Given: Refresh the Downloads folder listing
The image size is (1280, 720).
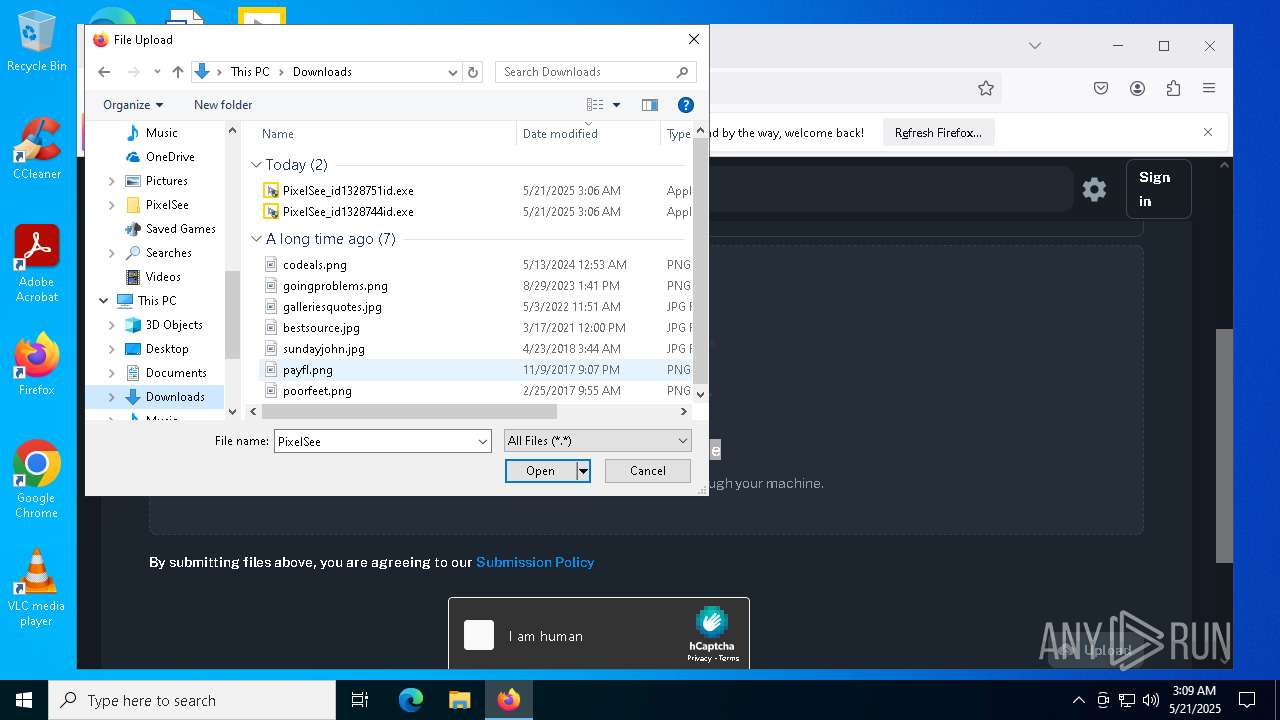Looking at the screenshot, I should [473, 72].
